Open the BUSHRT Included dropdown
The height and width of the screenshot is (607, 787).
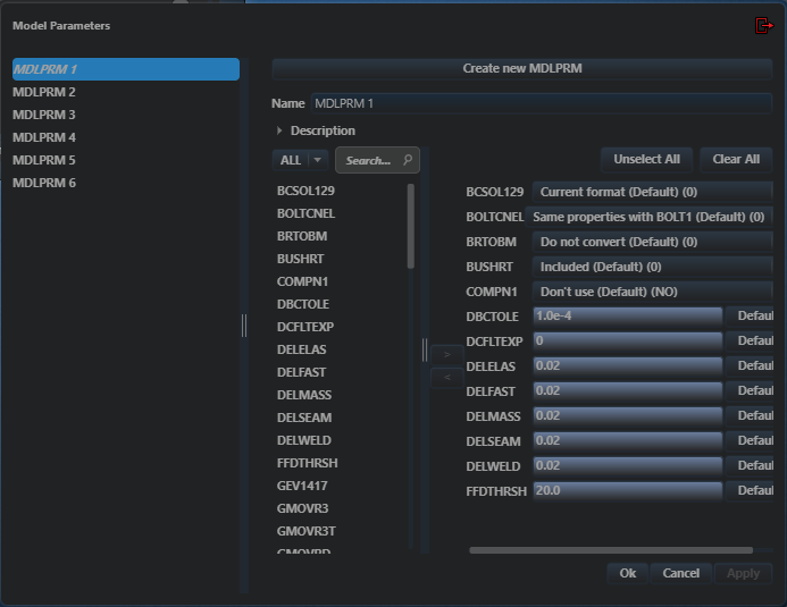tap(652, 267)
